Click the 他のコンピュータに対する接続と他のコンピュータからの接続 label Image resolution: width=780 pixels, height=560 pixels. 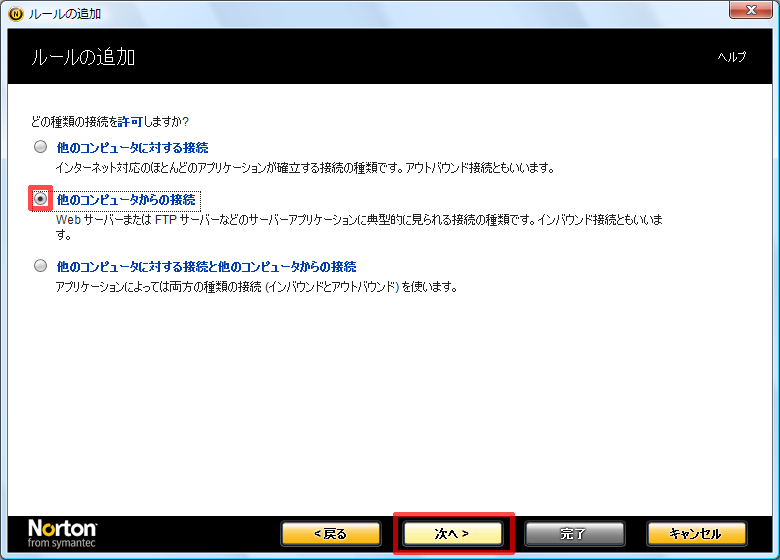click(x=206, y=267)
